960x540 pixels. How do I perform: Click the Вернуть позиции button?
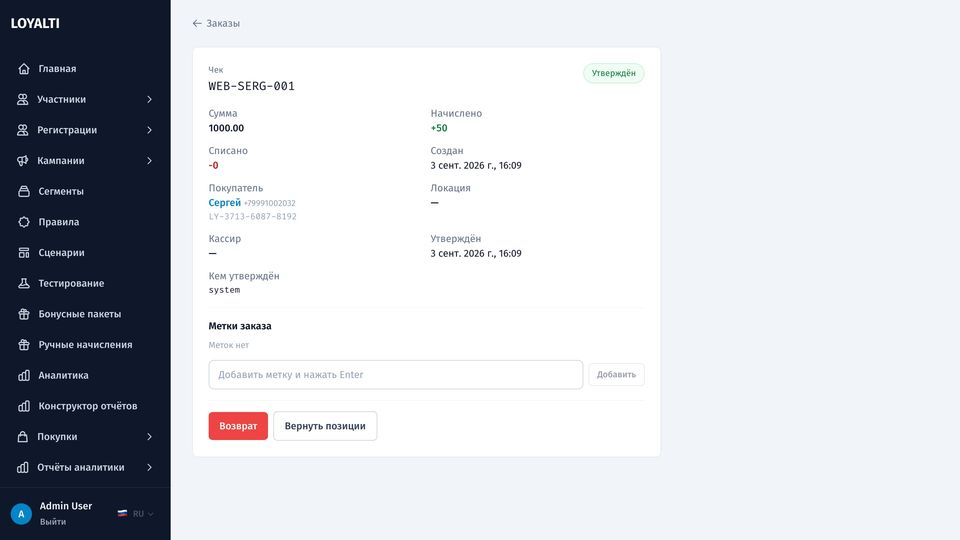pos(325,426)
